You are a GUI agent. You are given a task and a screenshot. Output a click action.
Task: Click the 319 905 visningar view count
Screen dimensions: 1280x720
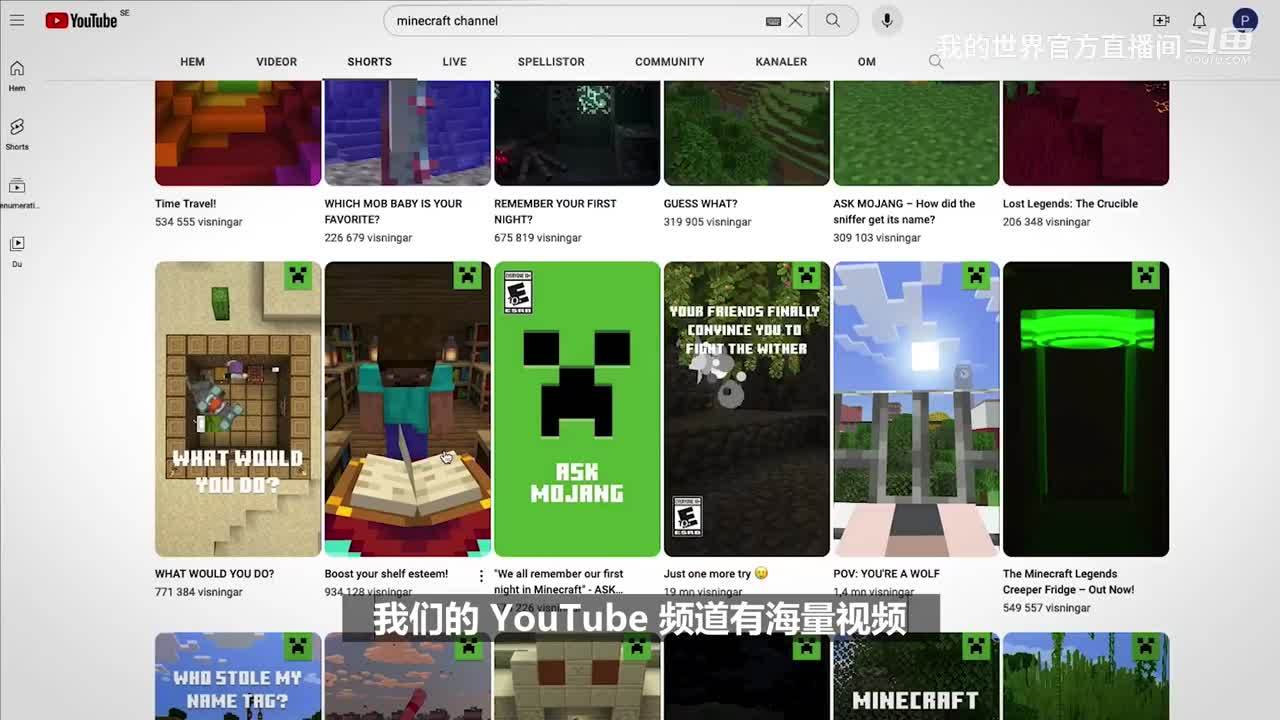(x=708, y=222)
